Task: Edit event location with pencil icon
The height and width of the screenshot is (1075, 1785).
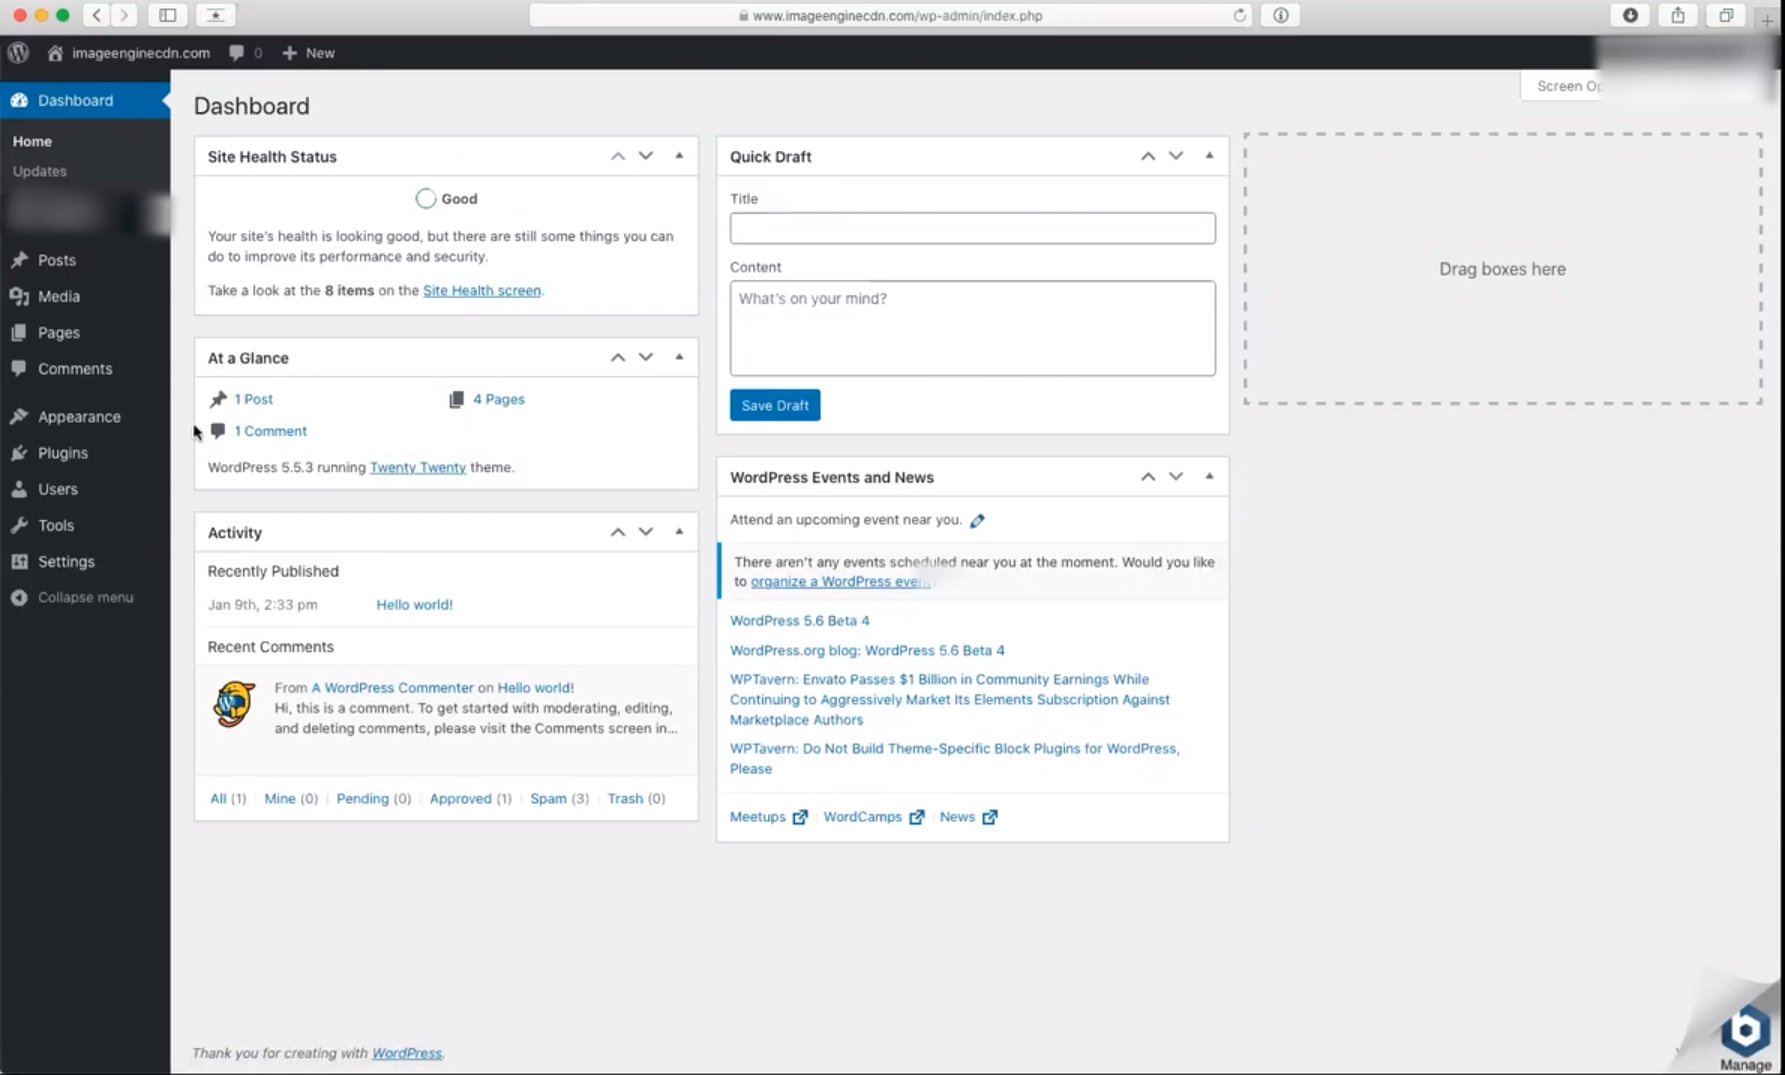Action: [977, 520]
